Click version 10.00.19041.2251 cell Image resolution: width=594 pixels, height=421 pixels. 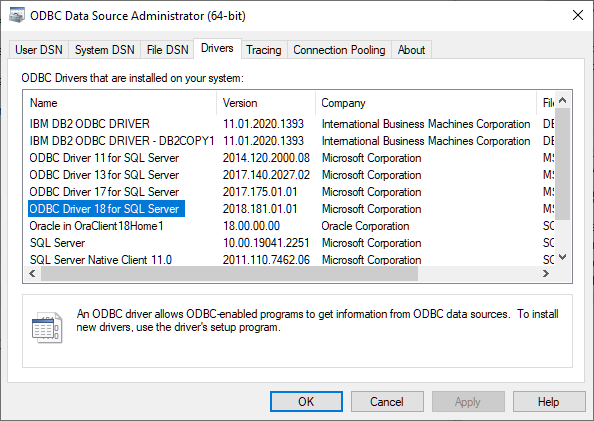(x=266, y=243)
